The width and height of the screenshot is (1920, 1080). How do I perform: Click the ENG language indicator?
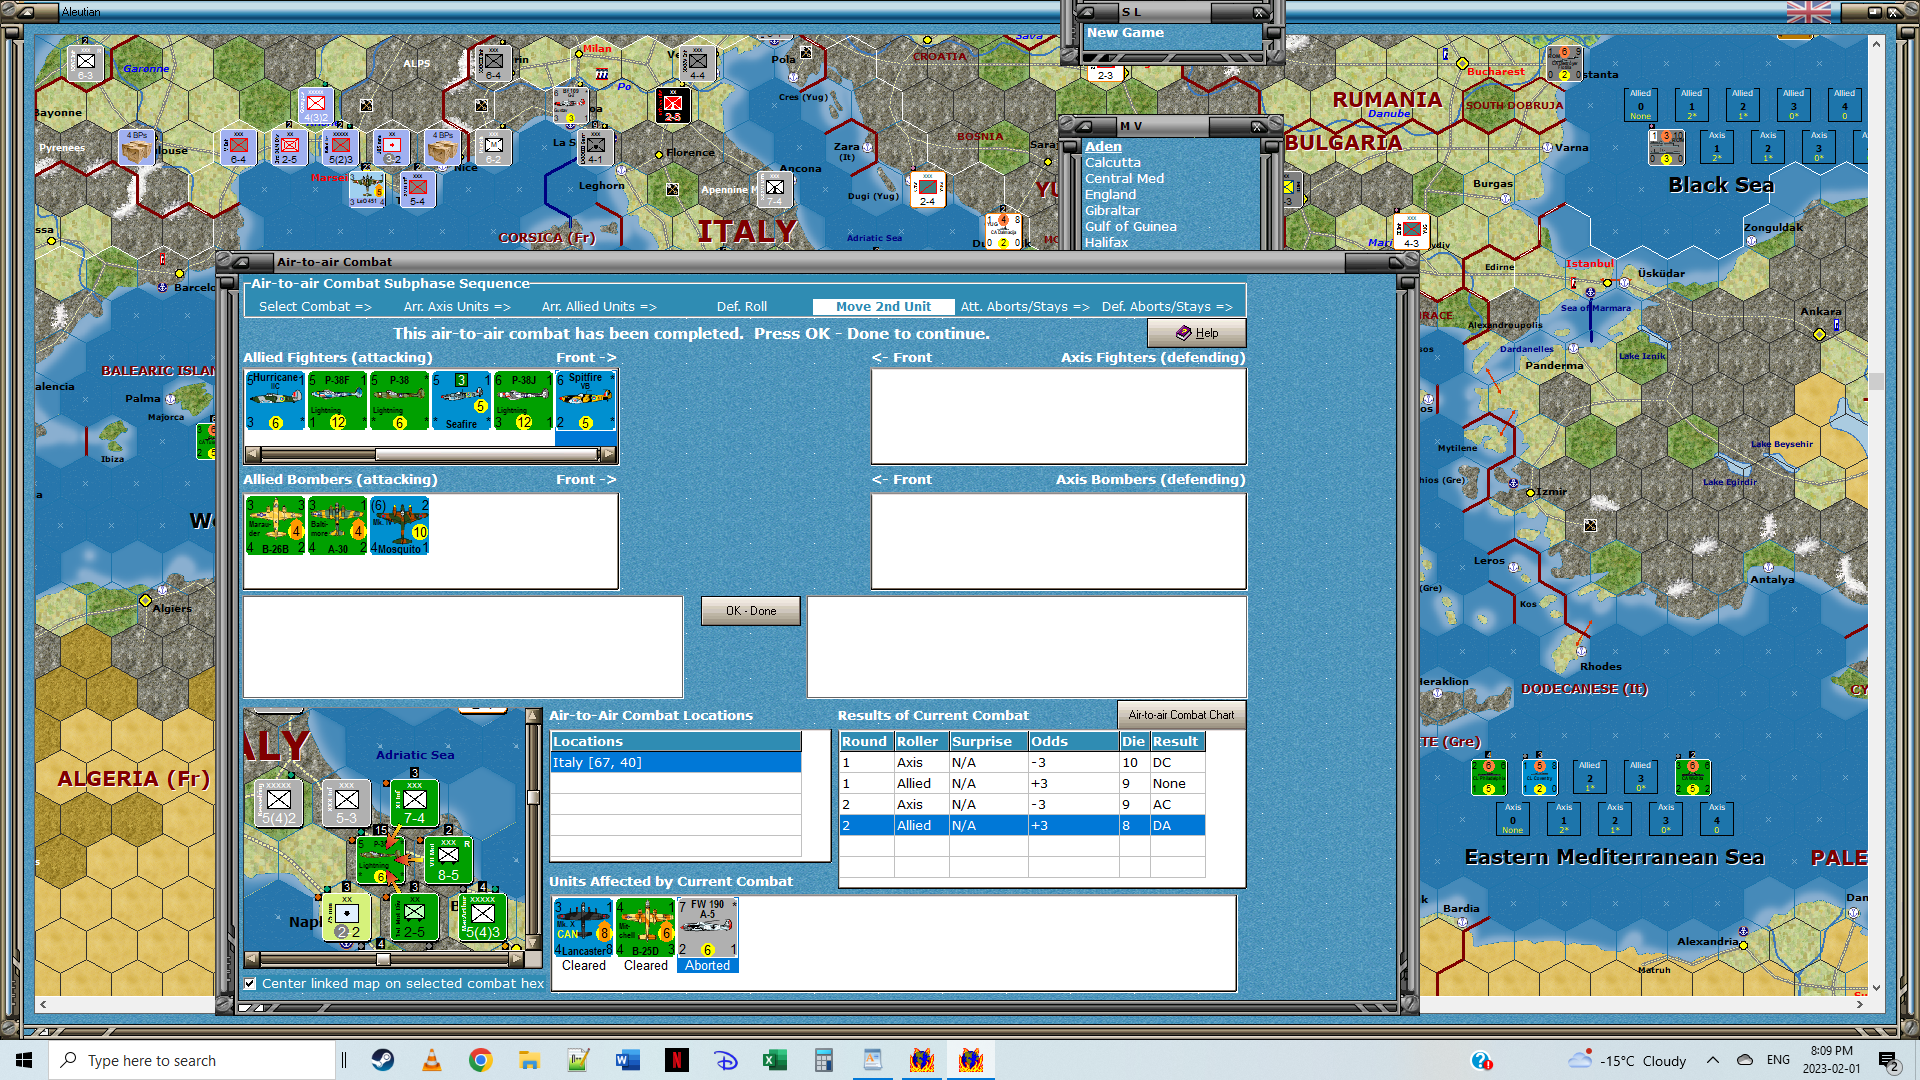coord(1778,1060)
